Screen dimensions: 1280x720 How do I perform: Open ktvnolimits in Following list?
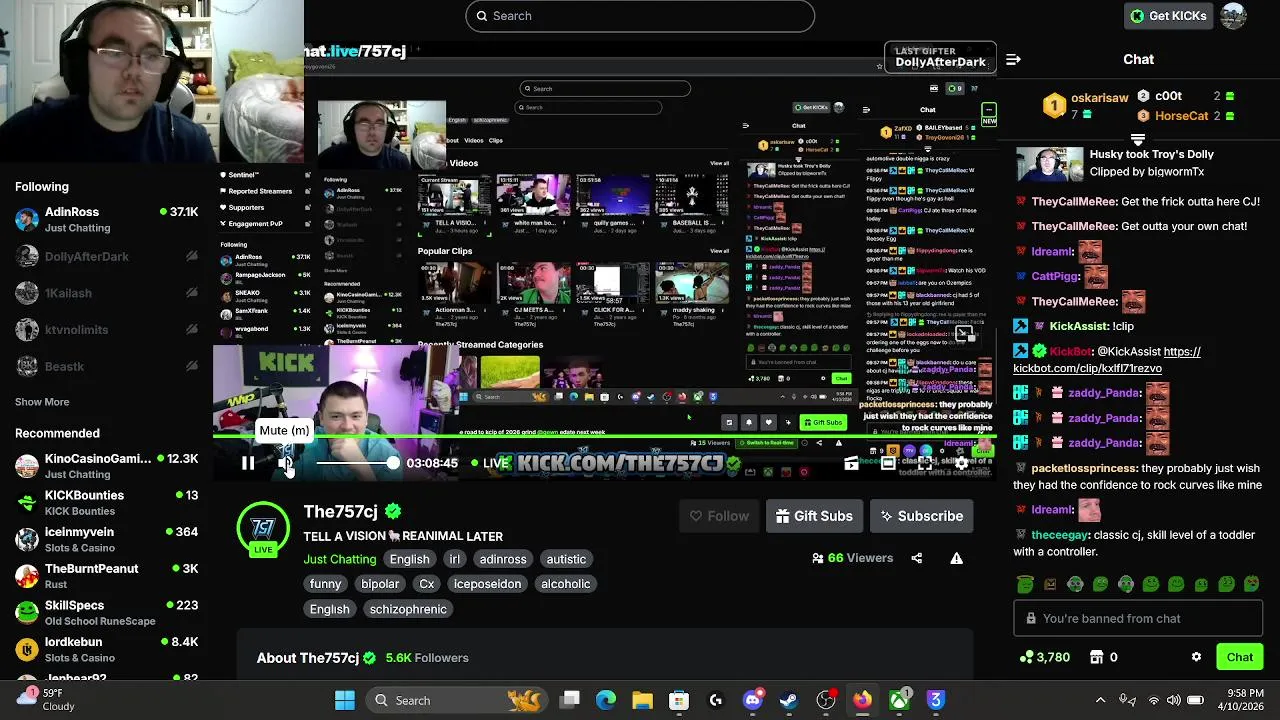tap(106, 330)
